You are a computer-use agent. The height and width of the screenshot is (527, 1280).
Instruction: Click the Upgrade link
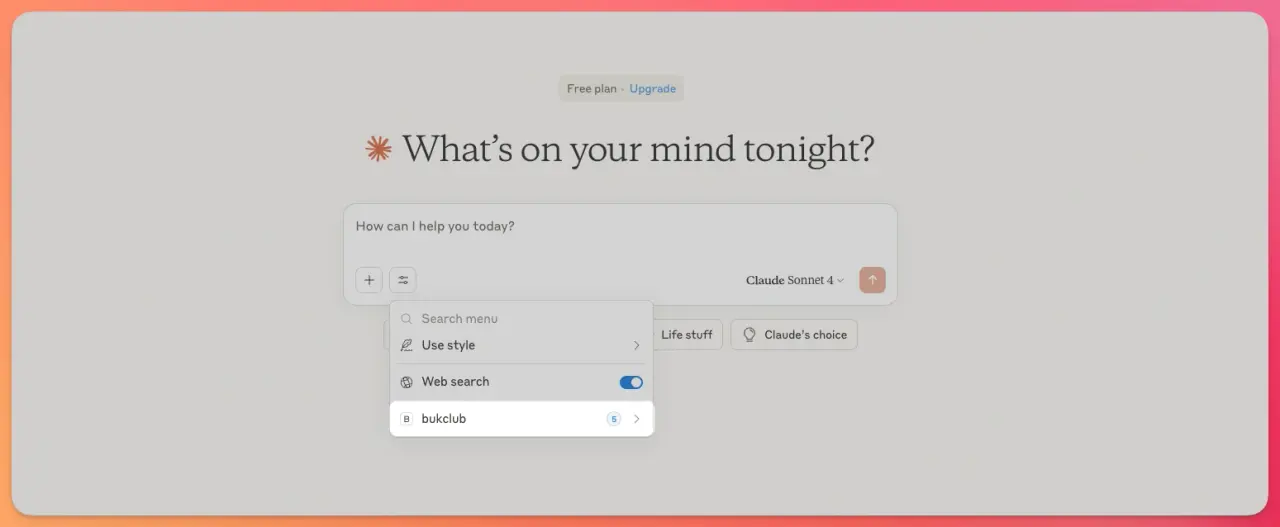coord(652,89)
